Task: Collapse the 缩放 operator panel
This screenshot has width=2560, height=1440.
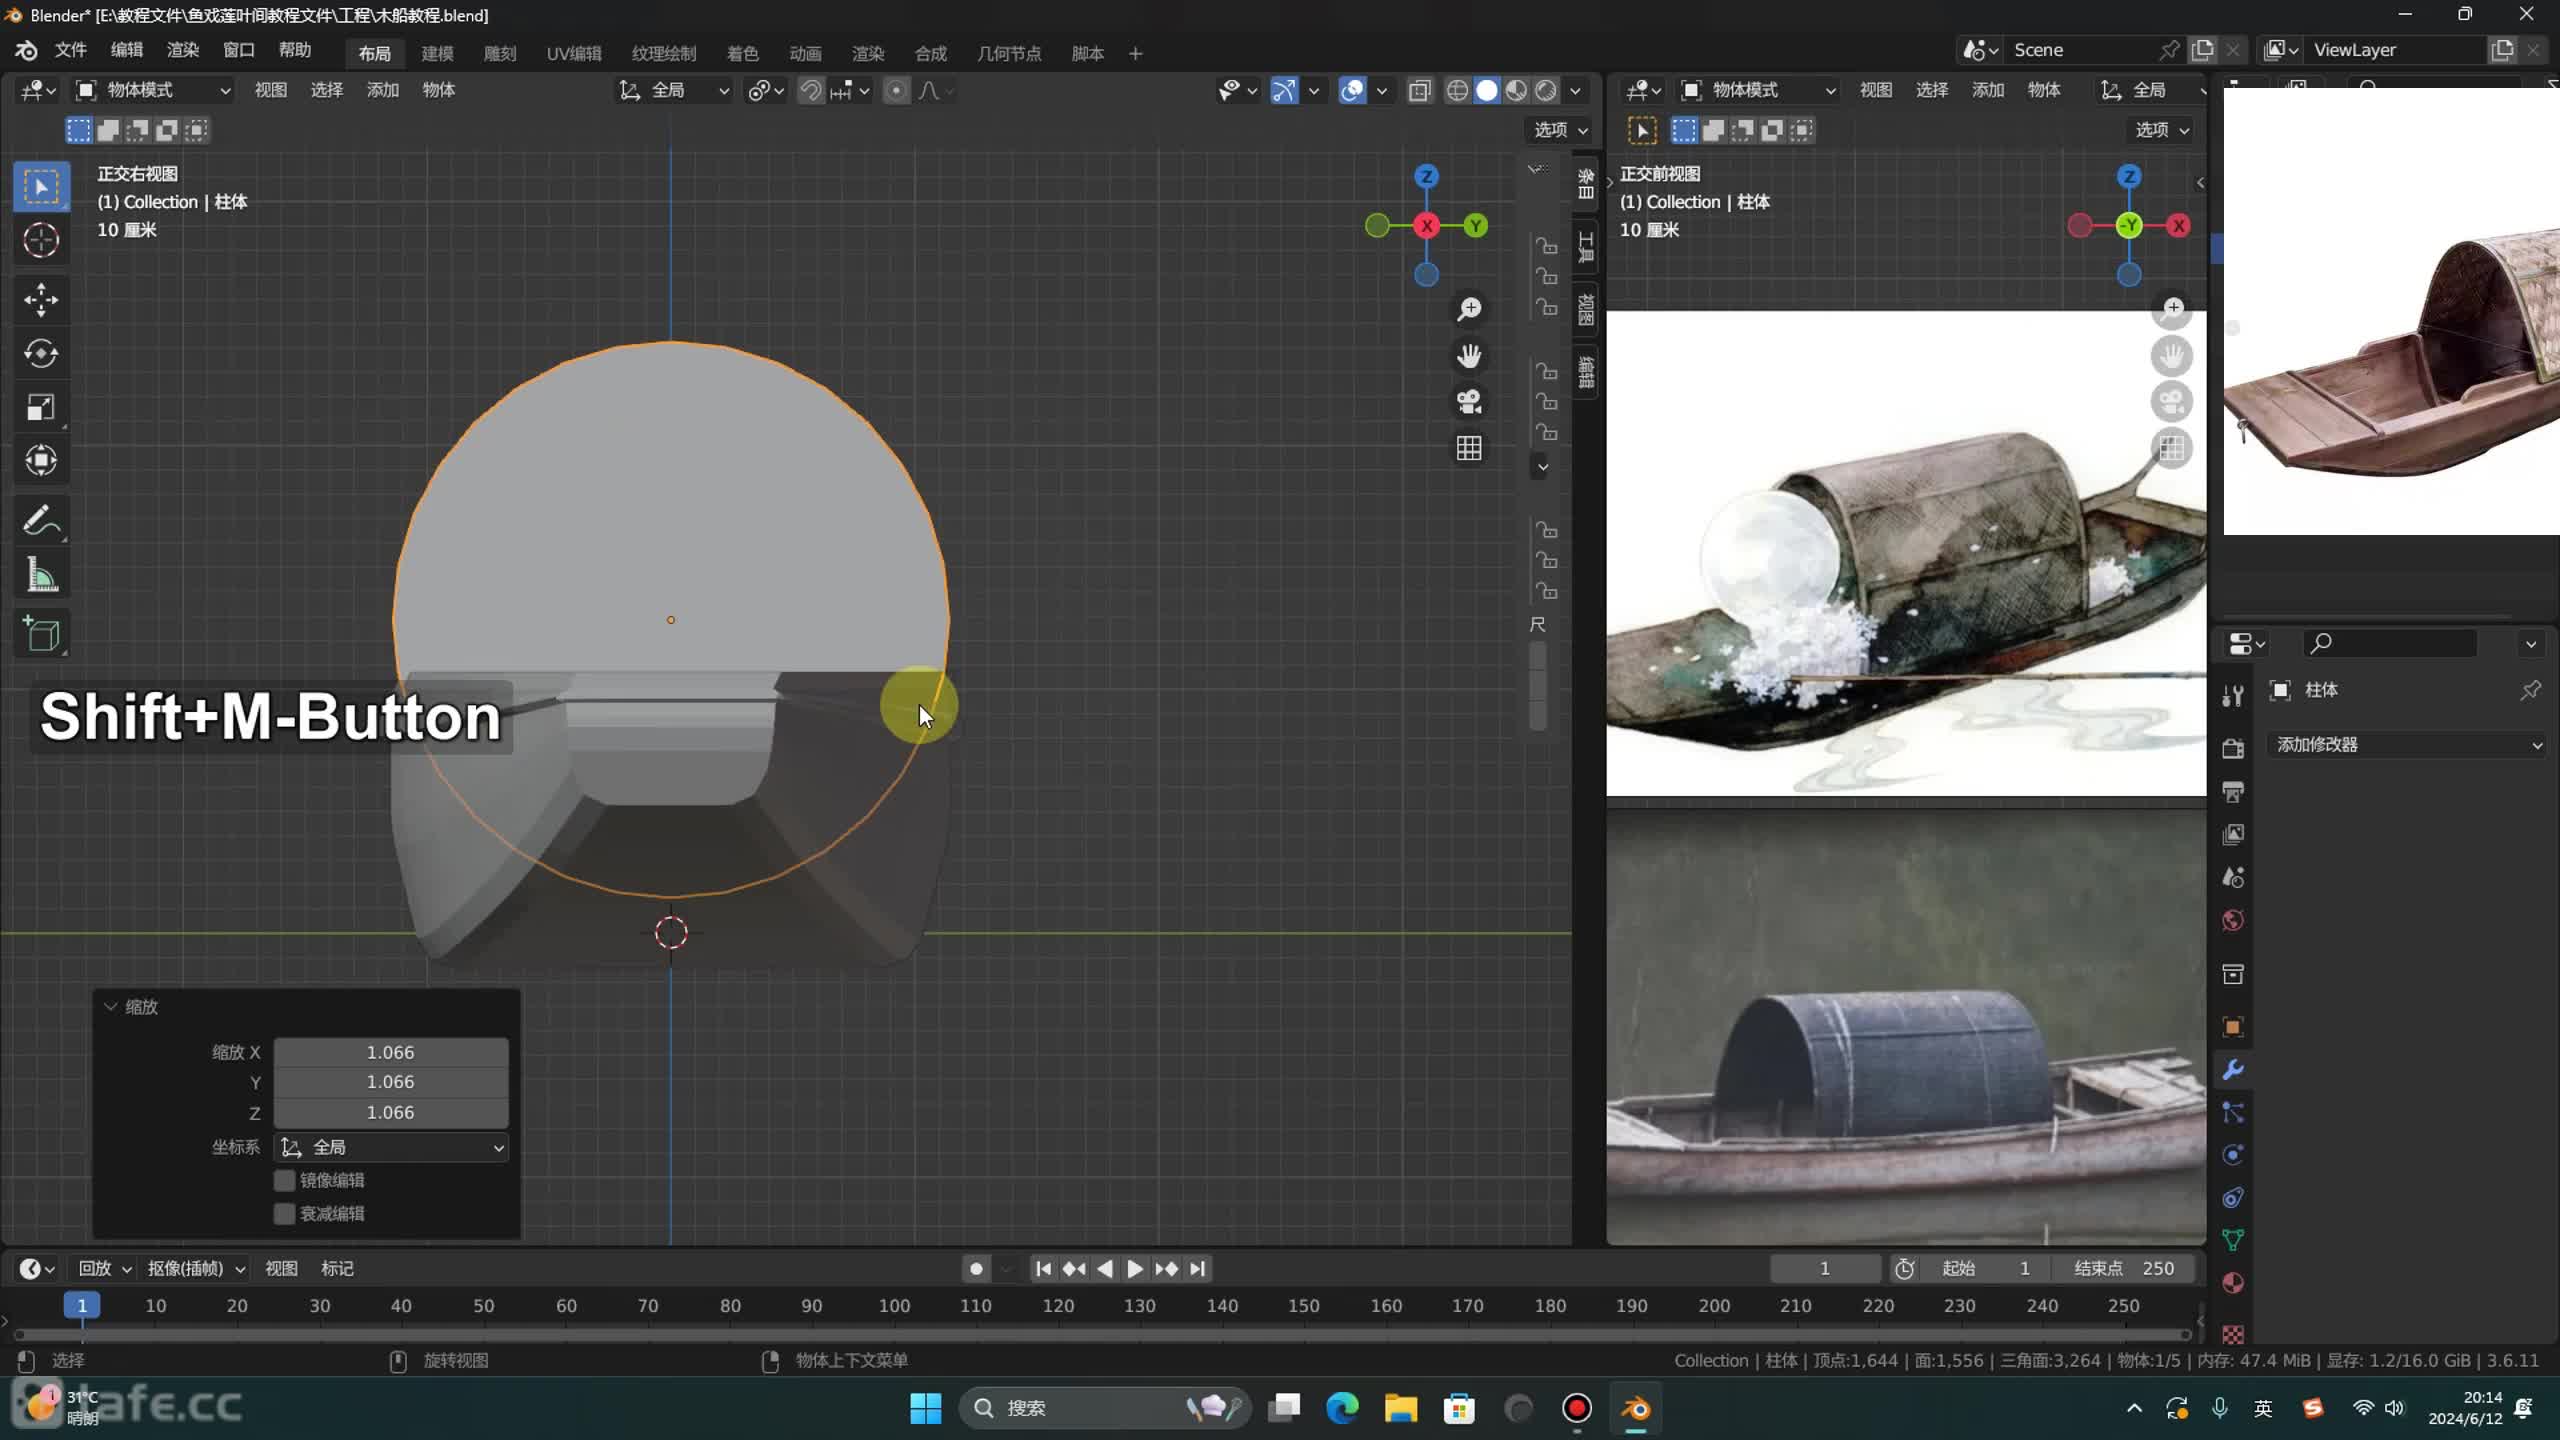Action: [111, 1007]
